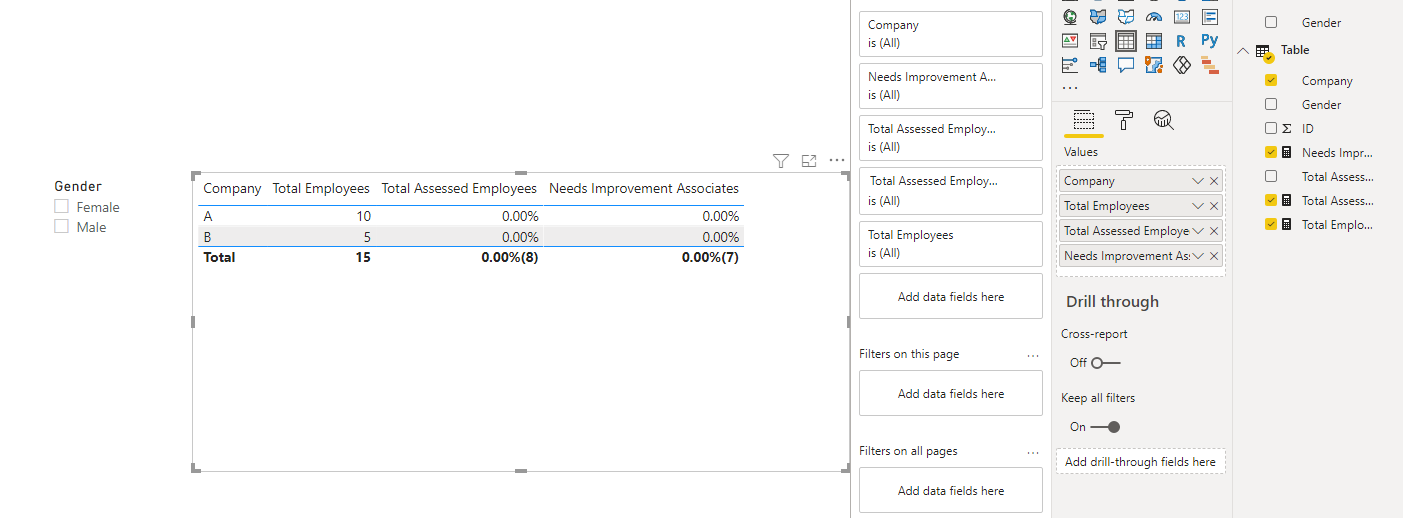Switch to the Analytics magnifier tab

[1163, 121]
